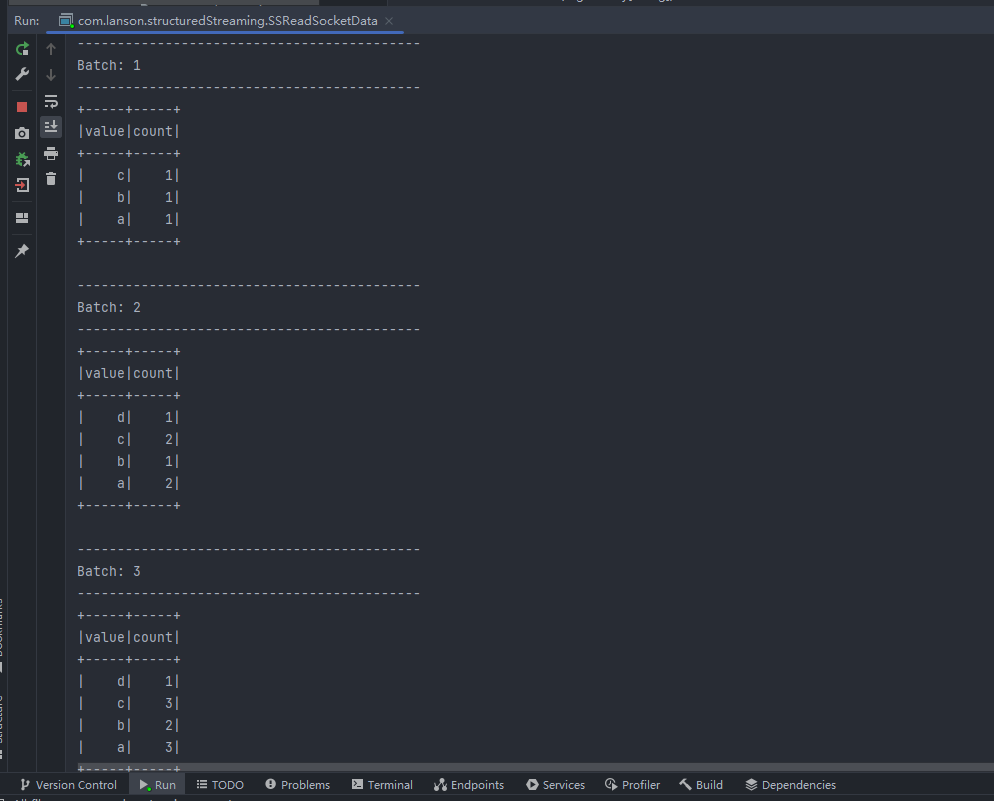Print the console output
Viewport: 994px width, 801px height.
pos(51,153)
